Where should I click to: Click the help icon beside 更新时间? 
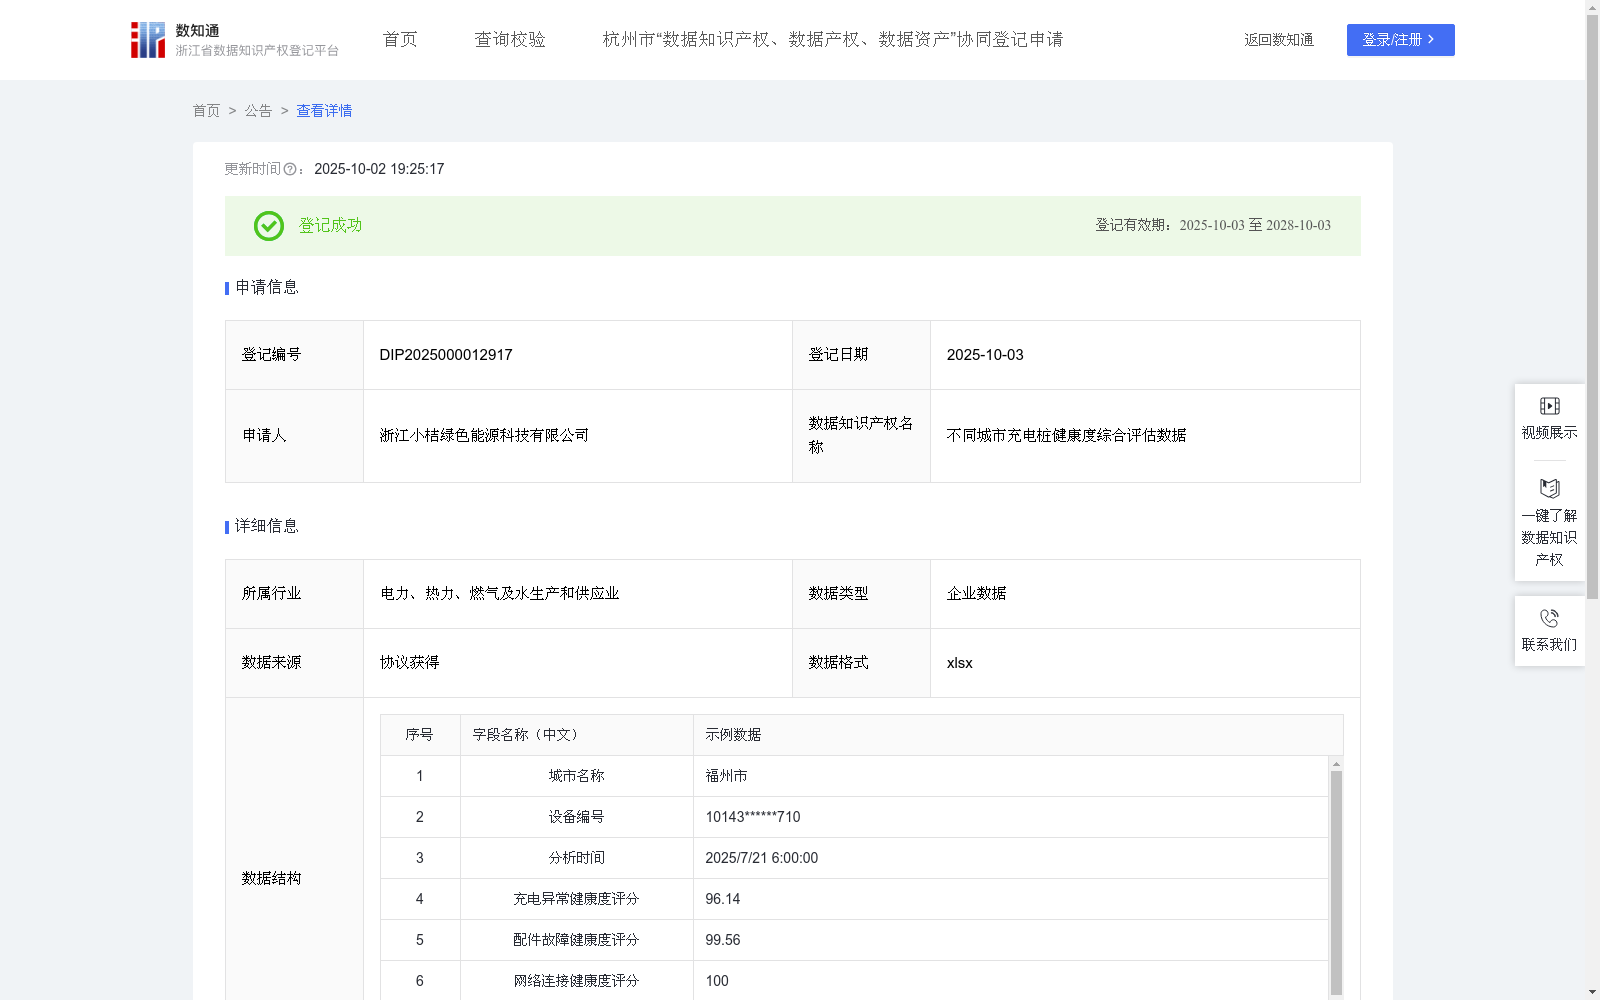[x=290, y=170]
